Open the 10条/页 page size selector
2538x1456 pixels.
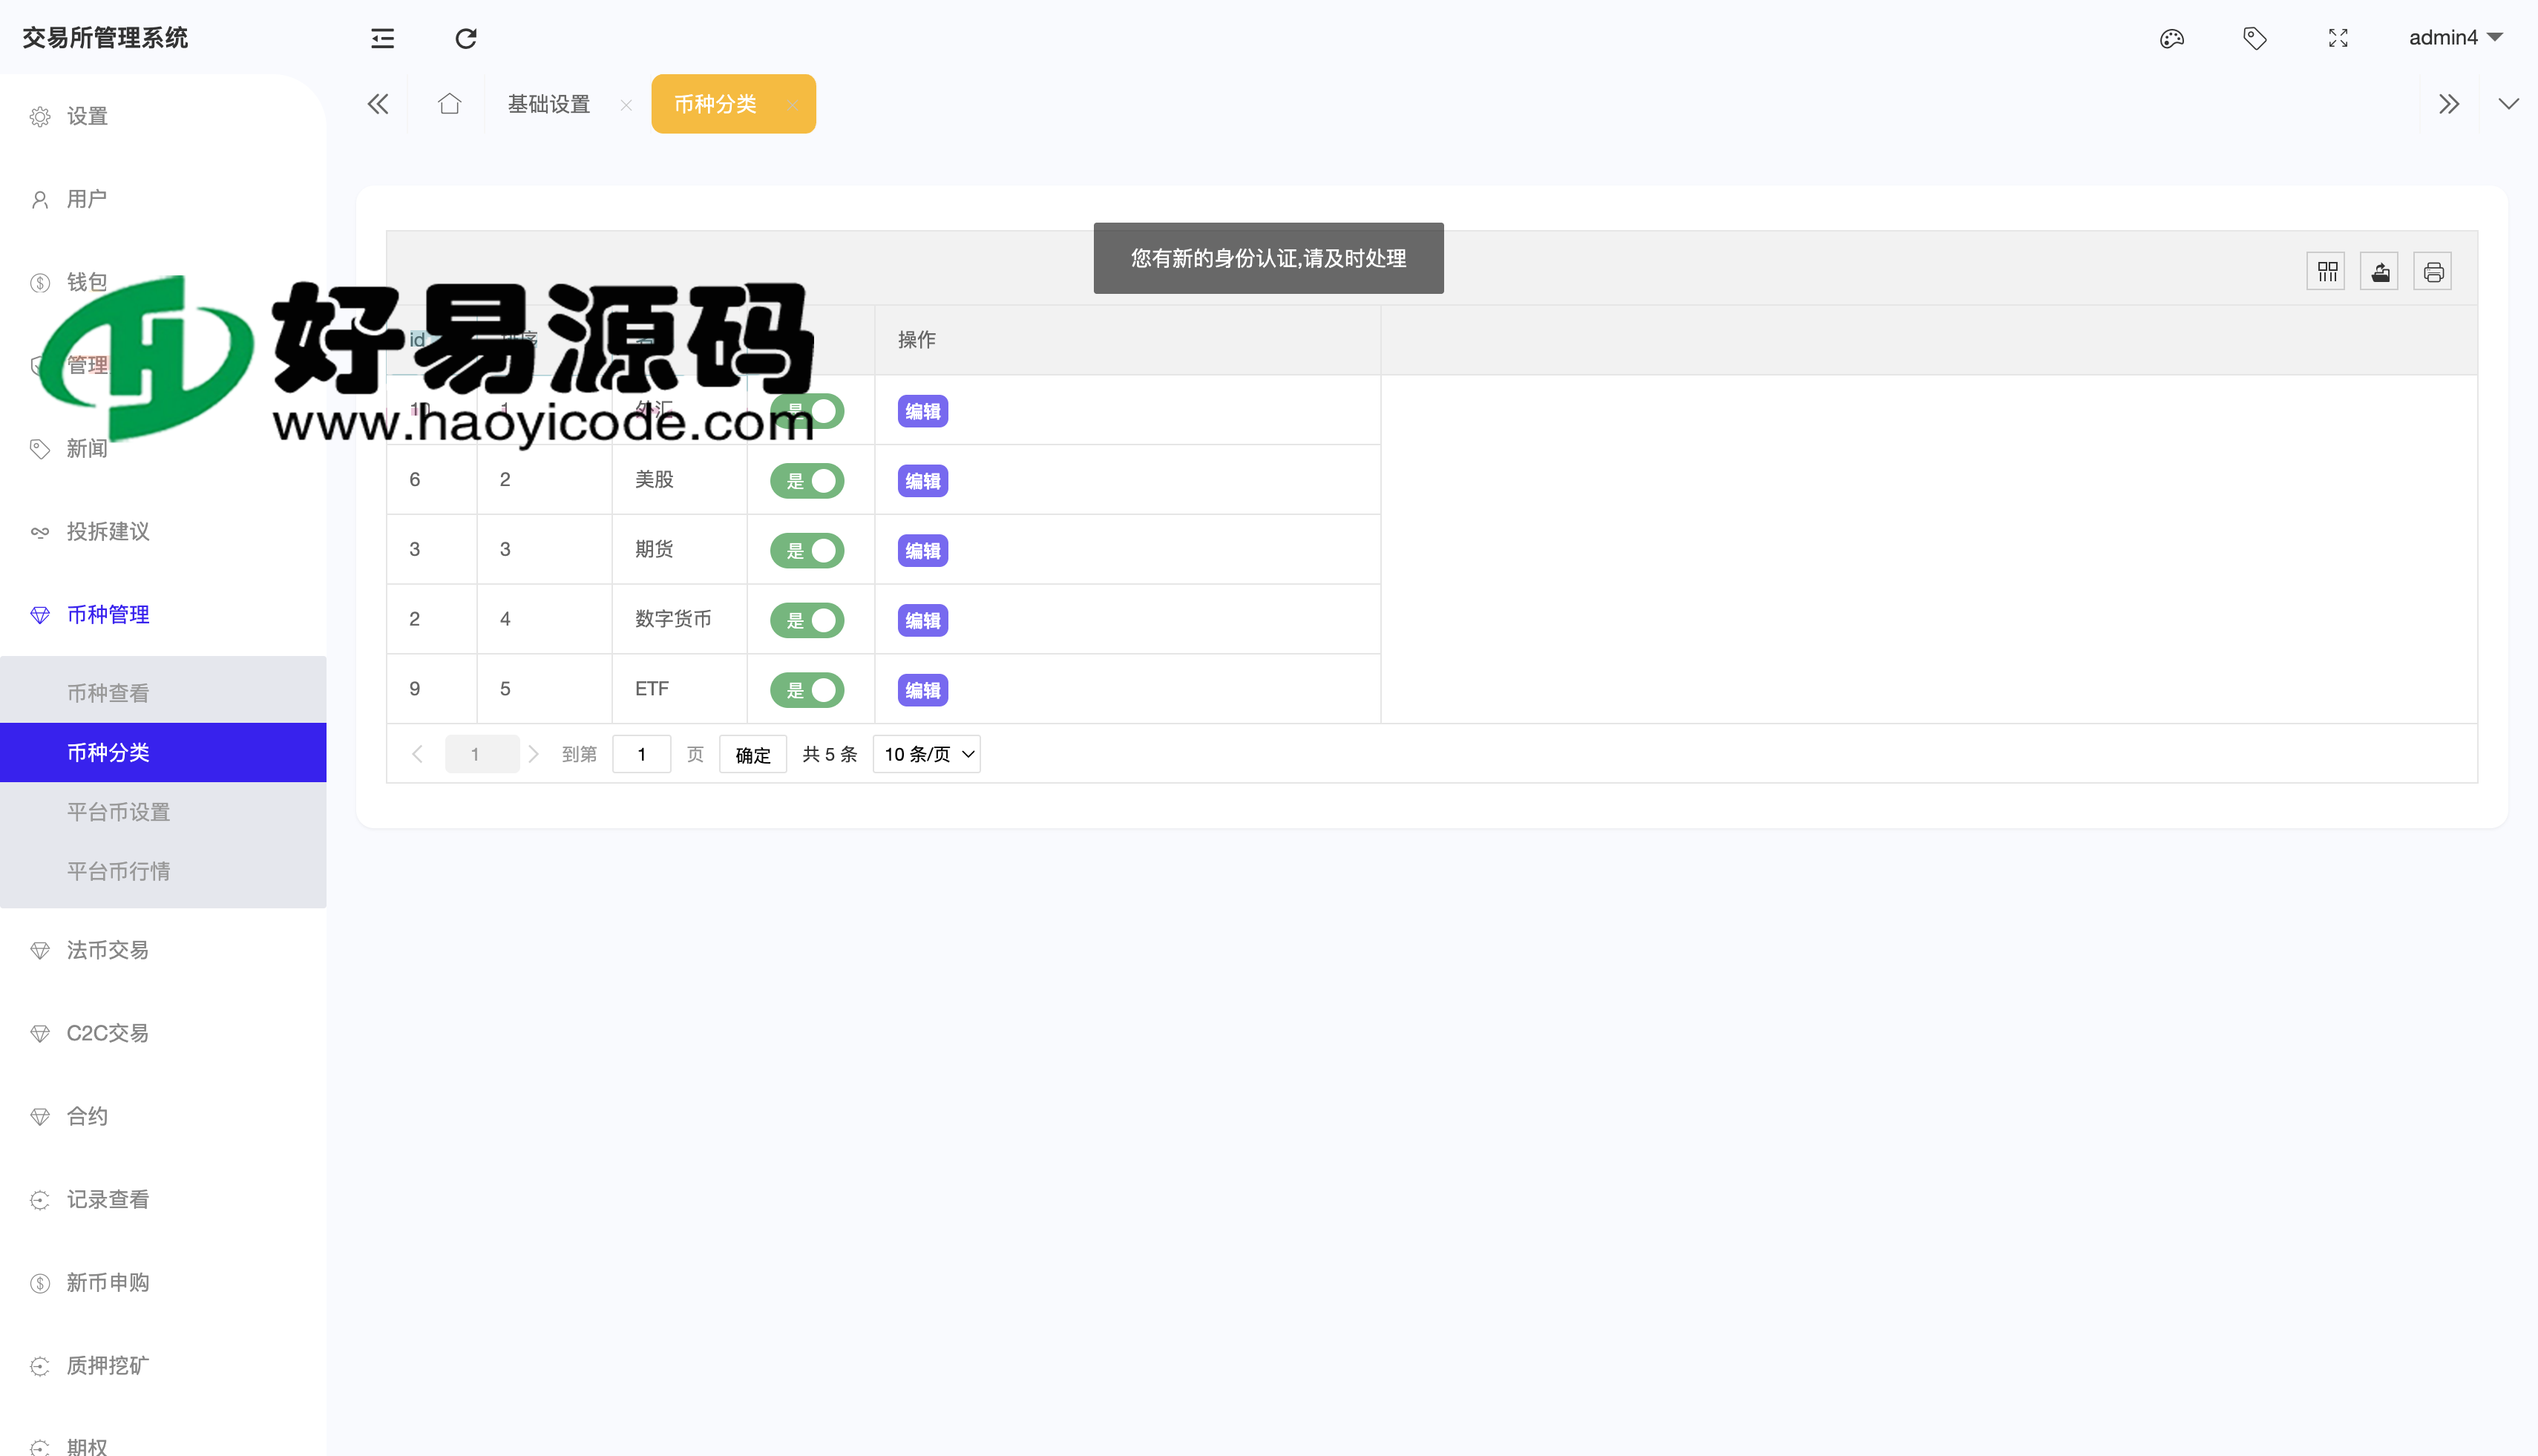click(925, 754)
